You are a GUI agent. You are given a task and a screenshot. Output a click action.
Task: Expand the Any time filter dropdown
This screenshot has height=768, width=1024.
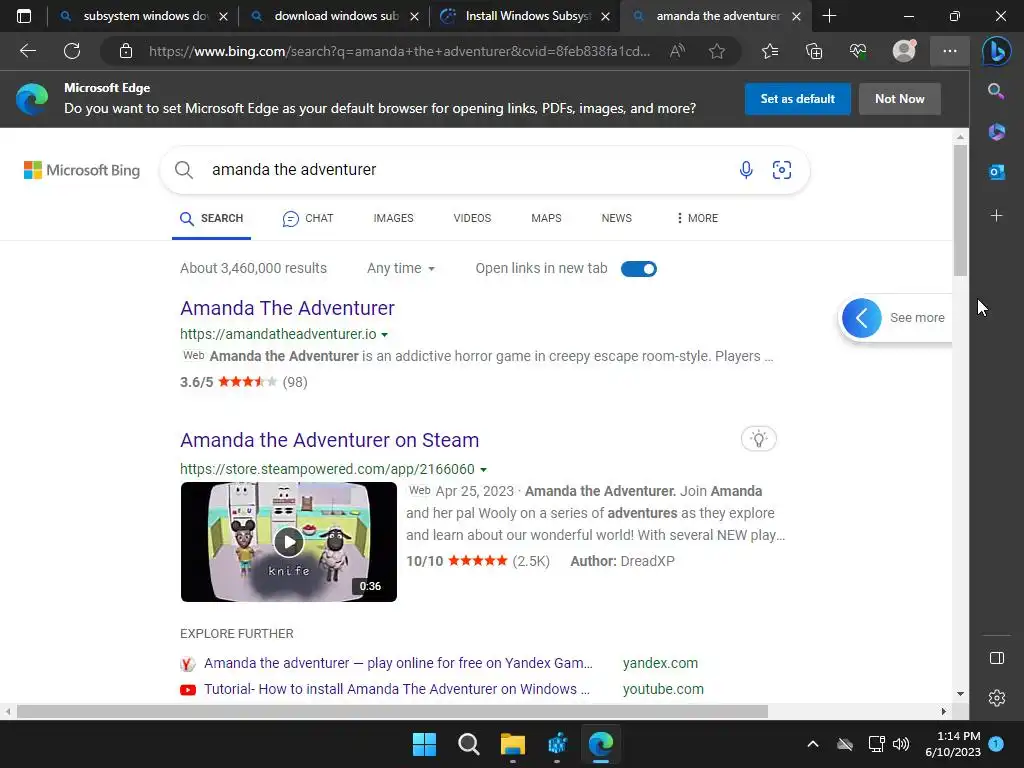click(401, 268)
